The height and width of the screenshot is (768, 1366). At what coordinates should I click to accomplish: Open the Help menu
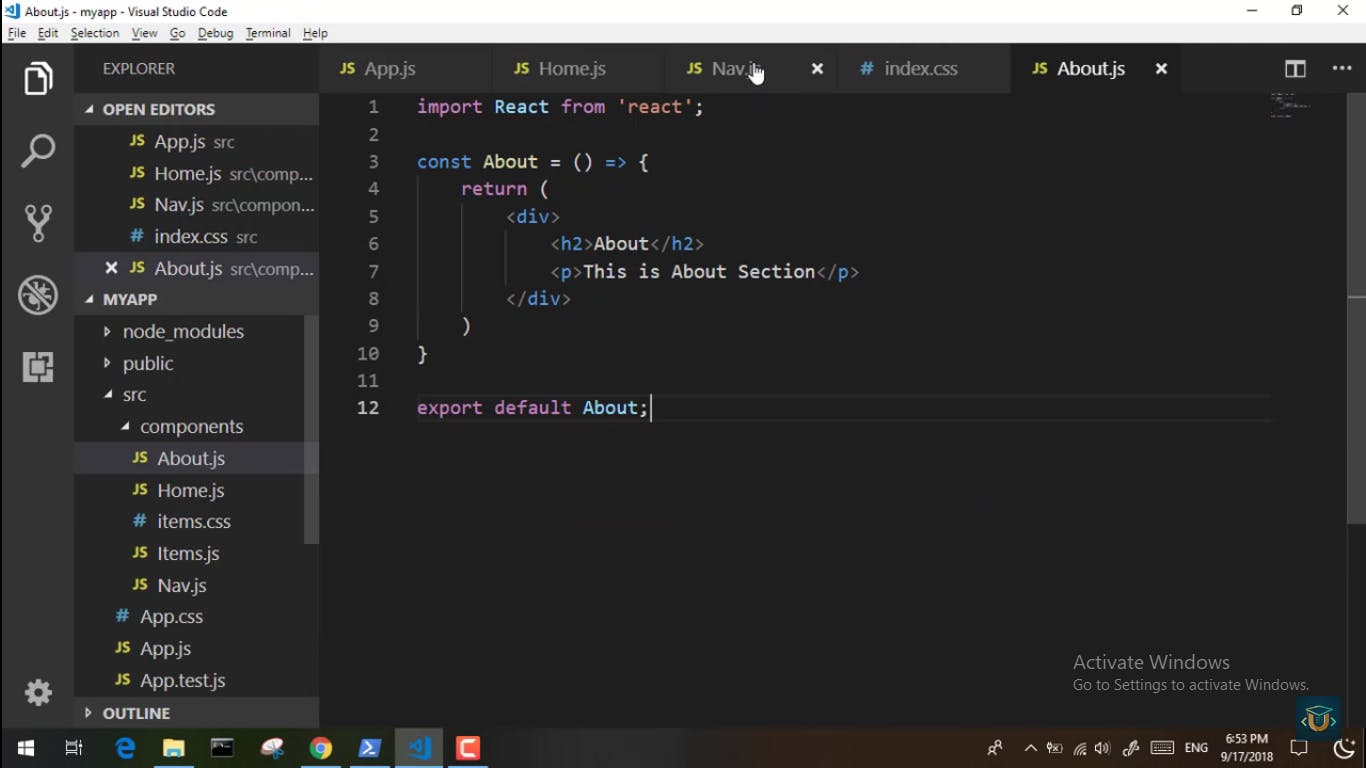(315, 33)
